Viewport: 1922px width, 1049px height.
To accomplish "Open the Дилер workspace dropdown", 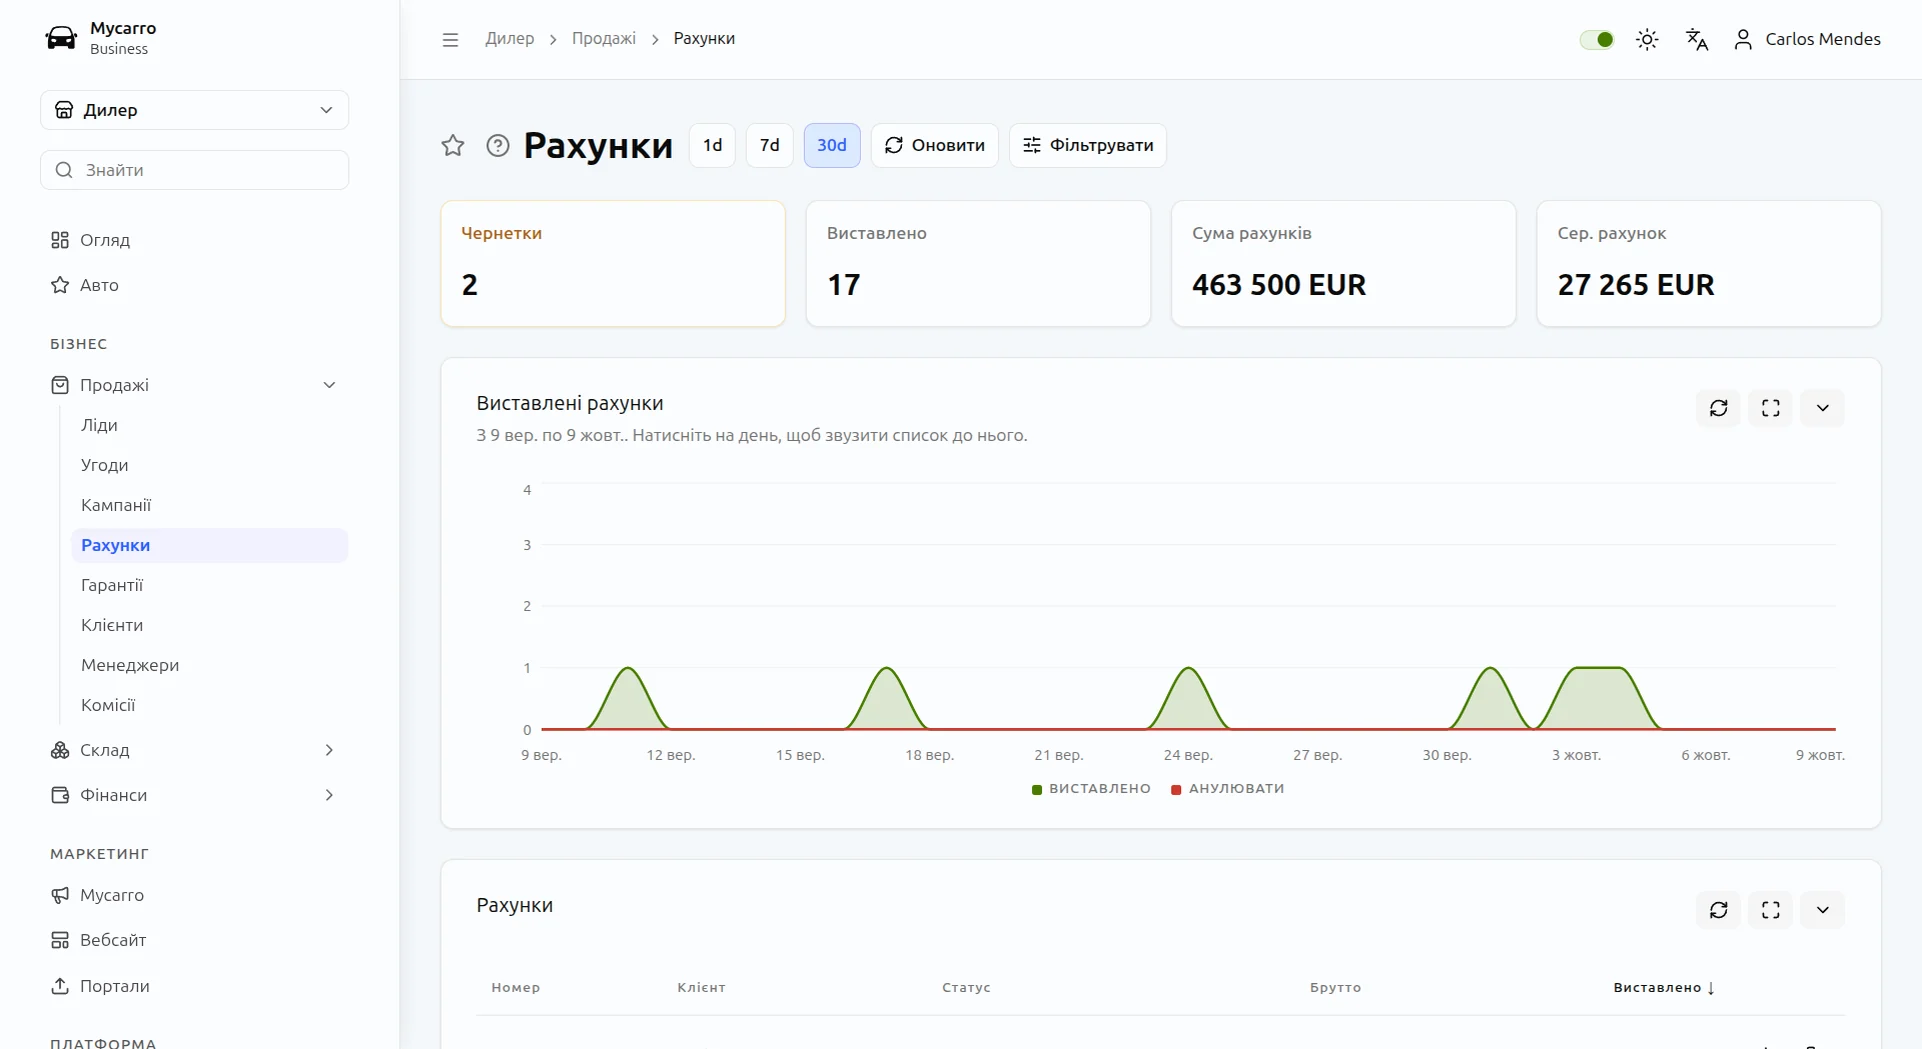I will click(194, 110).
